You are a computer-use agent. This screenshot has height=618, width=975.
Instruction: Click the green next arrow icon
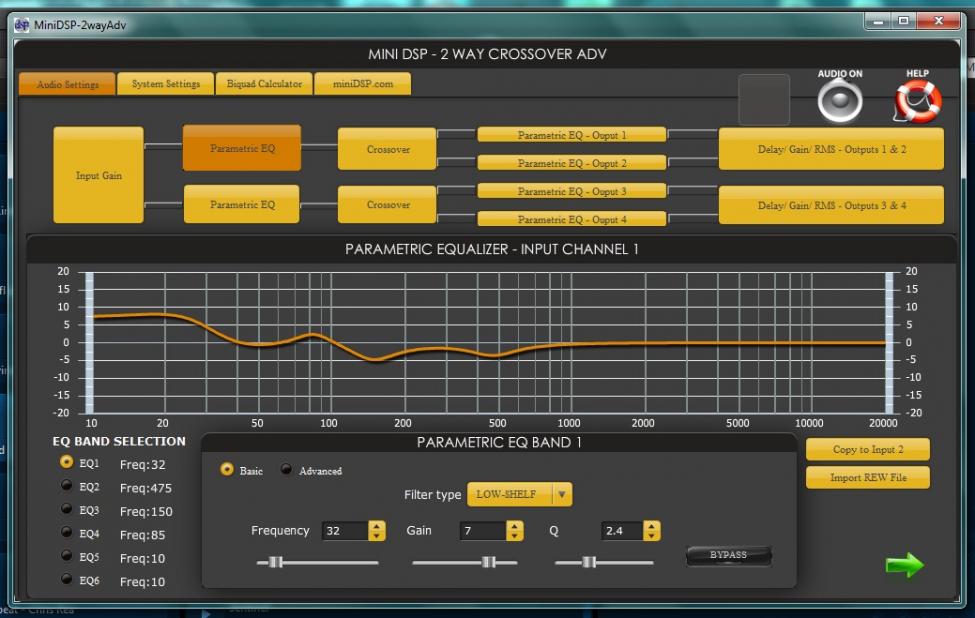tap(905, 565)
